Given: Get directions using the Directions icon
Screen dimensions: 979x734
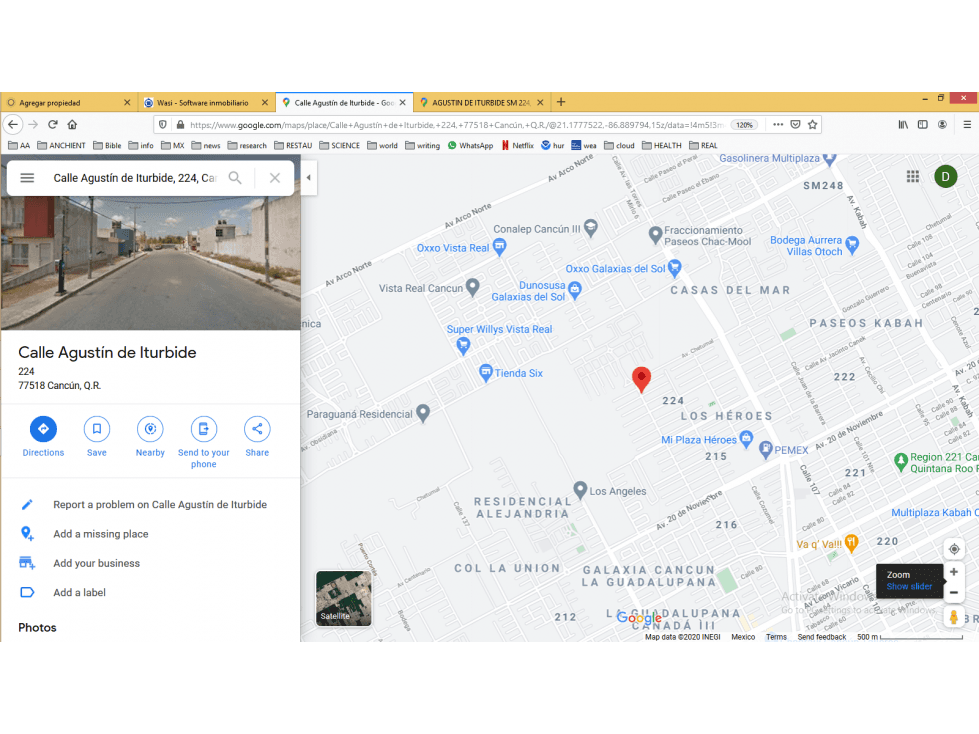Looking at the screenshot, I should [x=43, y=429].
